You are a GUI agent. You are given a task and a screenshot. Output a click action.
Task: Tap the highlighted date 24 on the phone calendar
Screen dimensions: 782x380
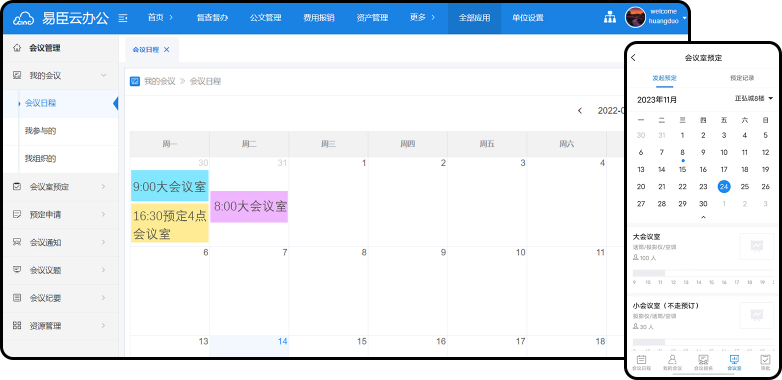coord(724,187)
